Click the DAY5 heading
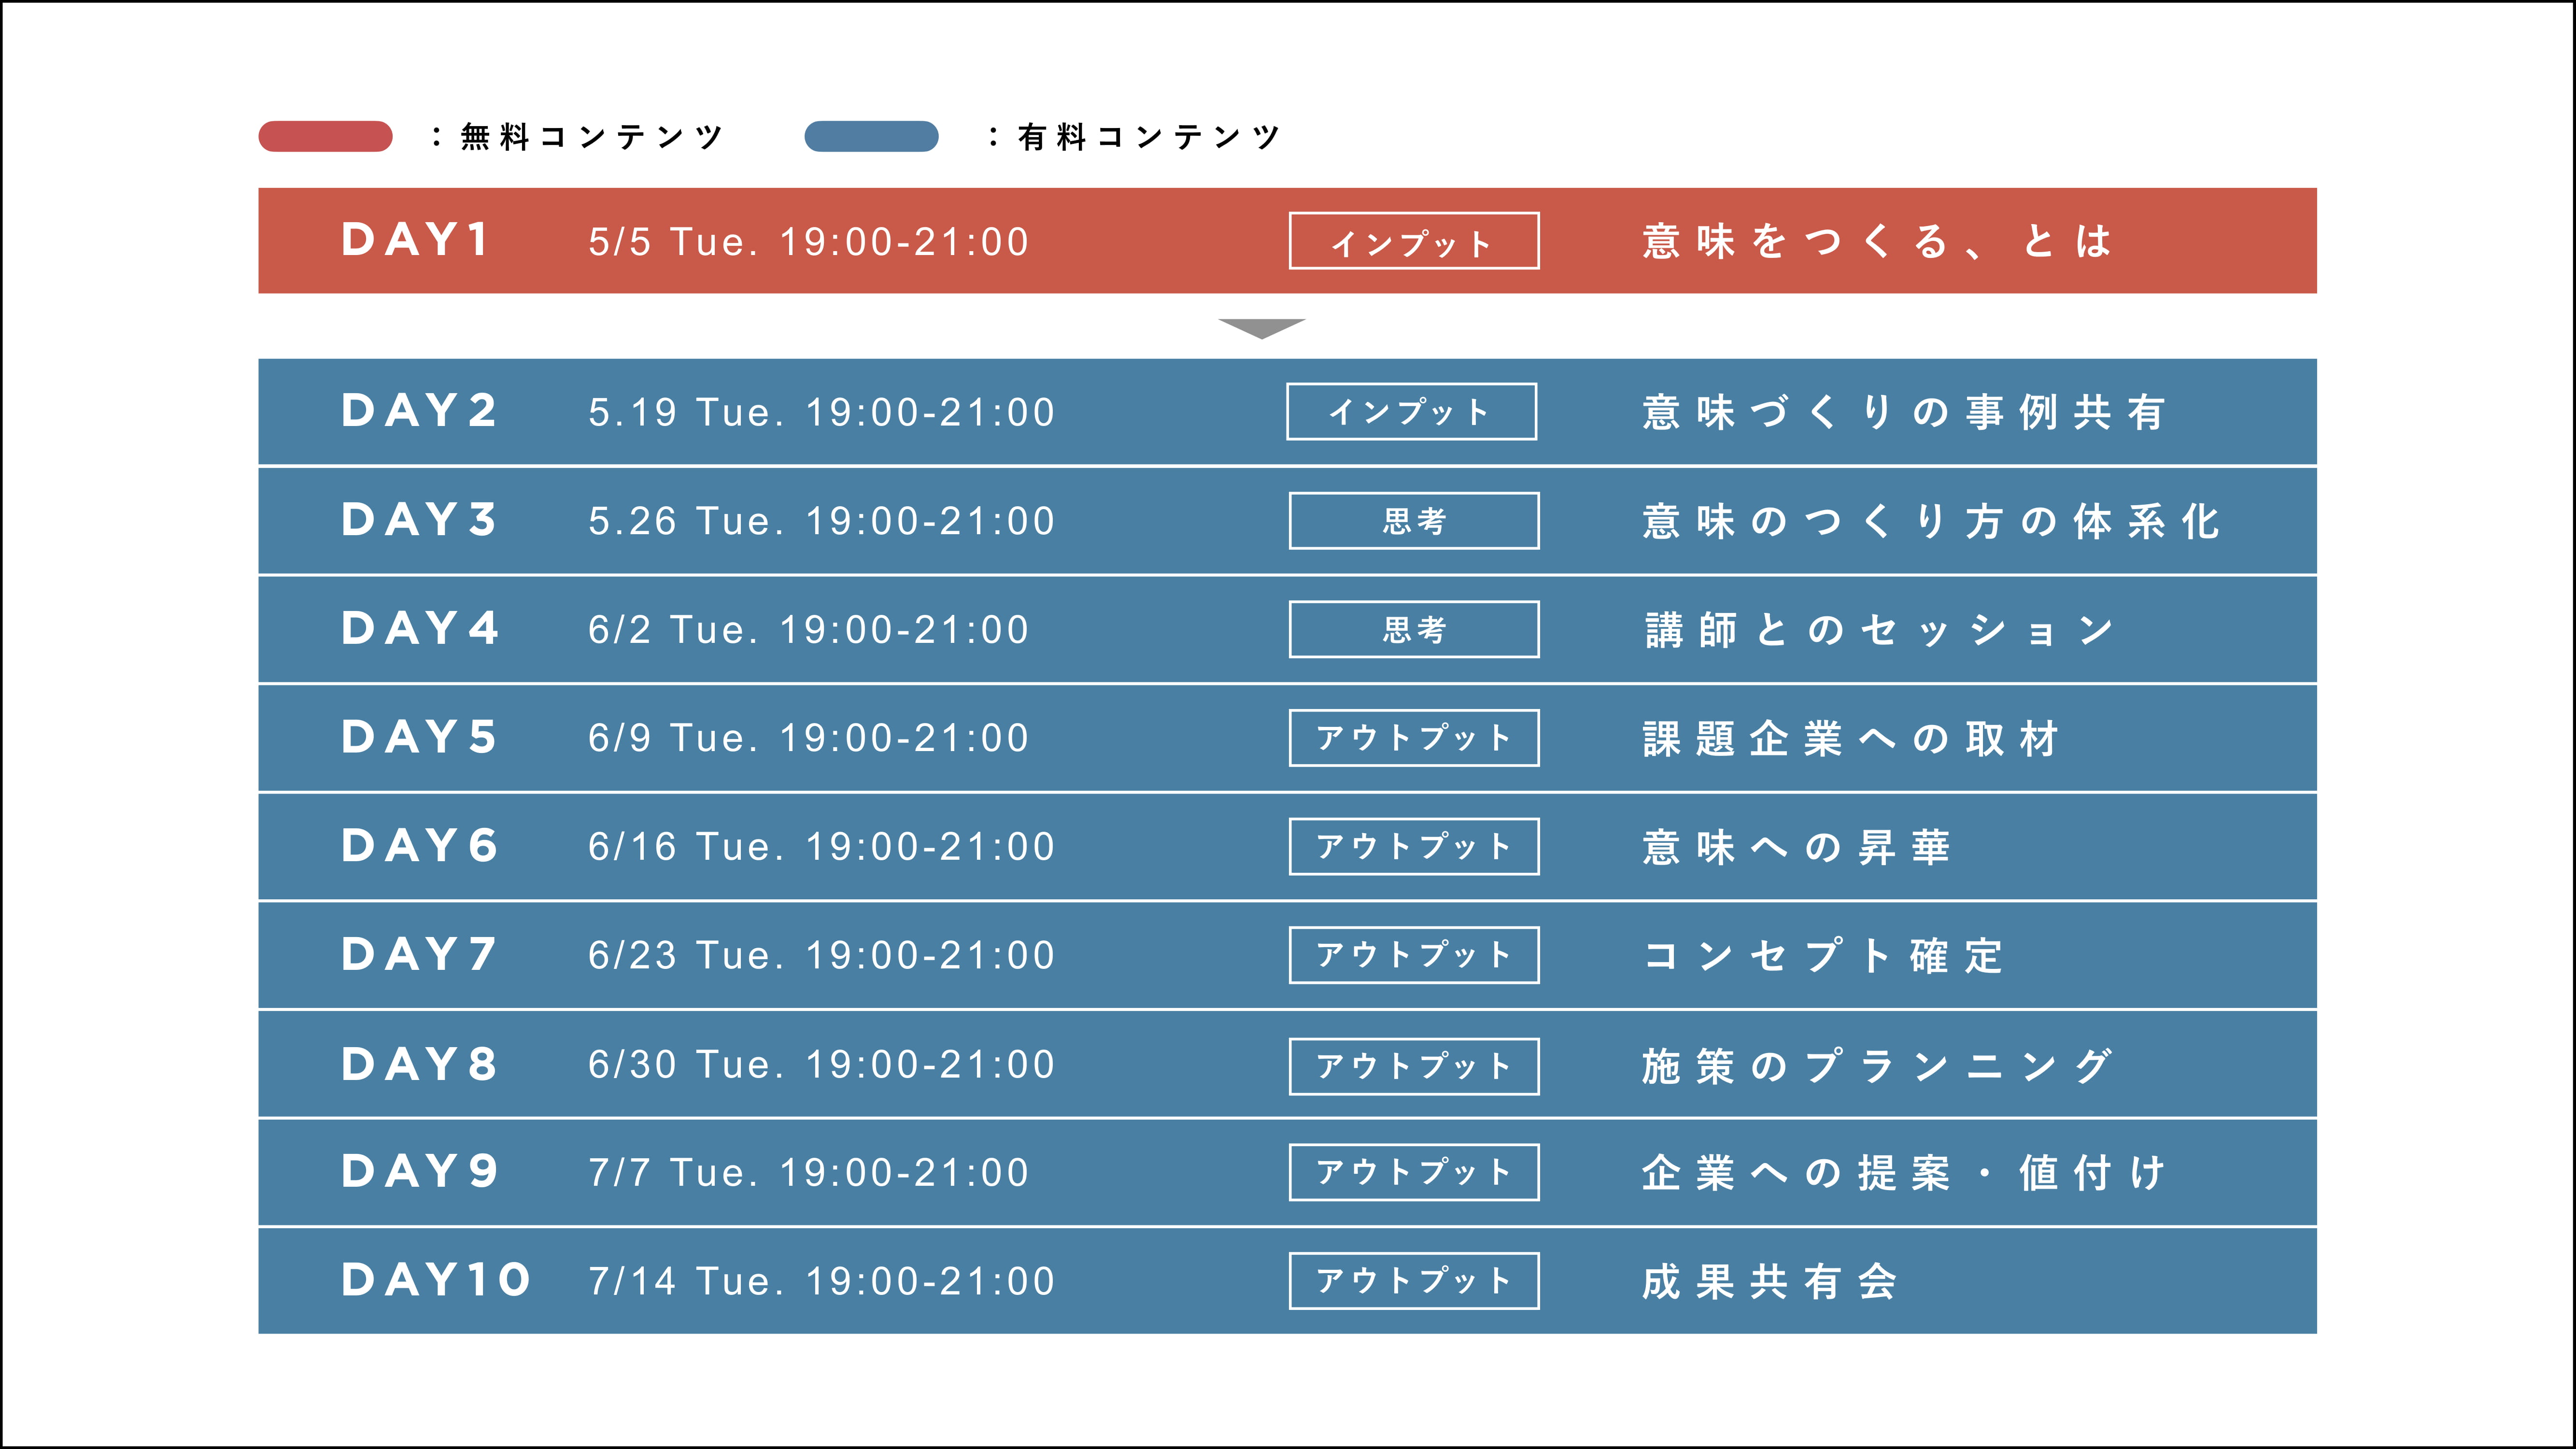This screenshot has height=1449, width=2576. coord(419,737)
